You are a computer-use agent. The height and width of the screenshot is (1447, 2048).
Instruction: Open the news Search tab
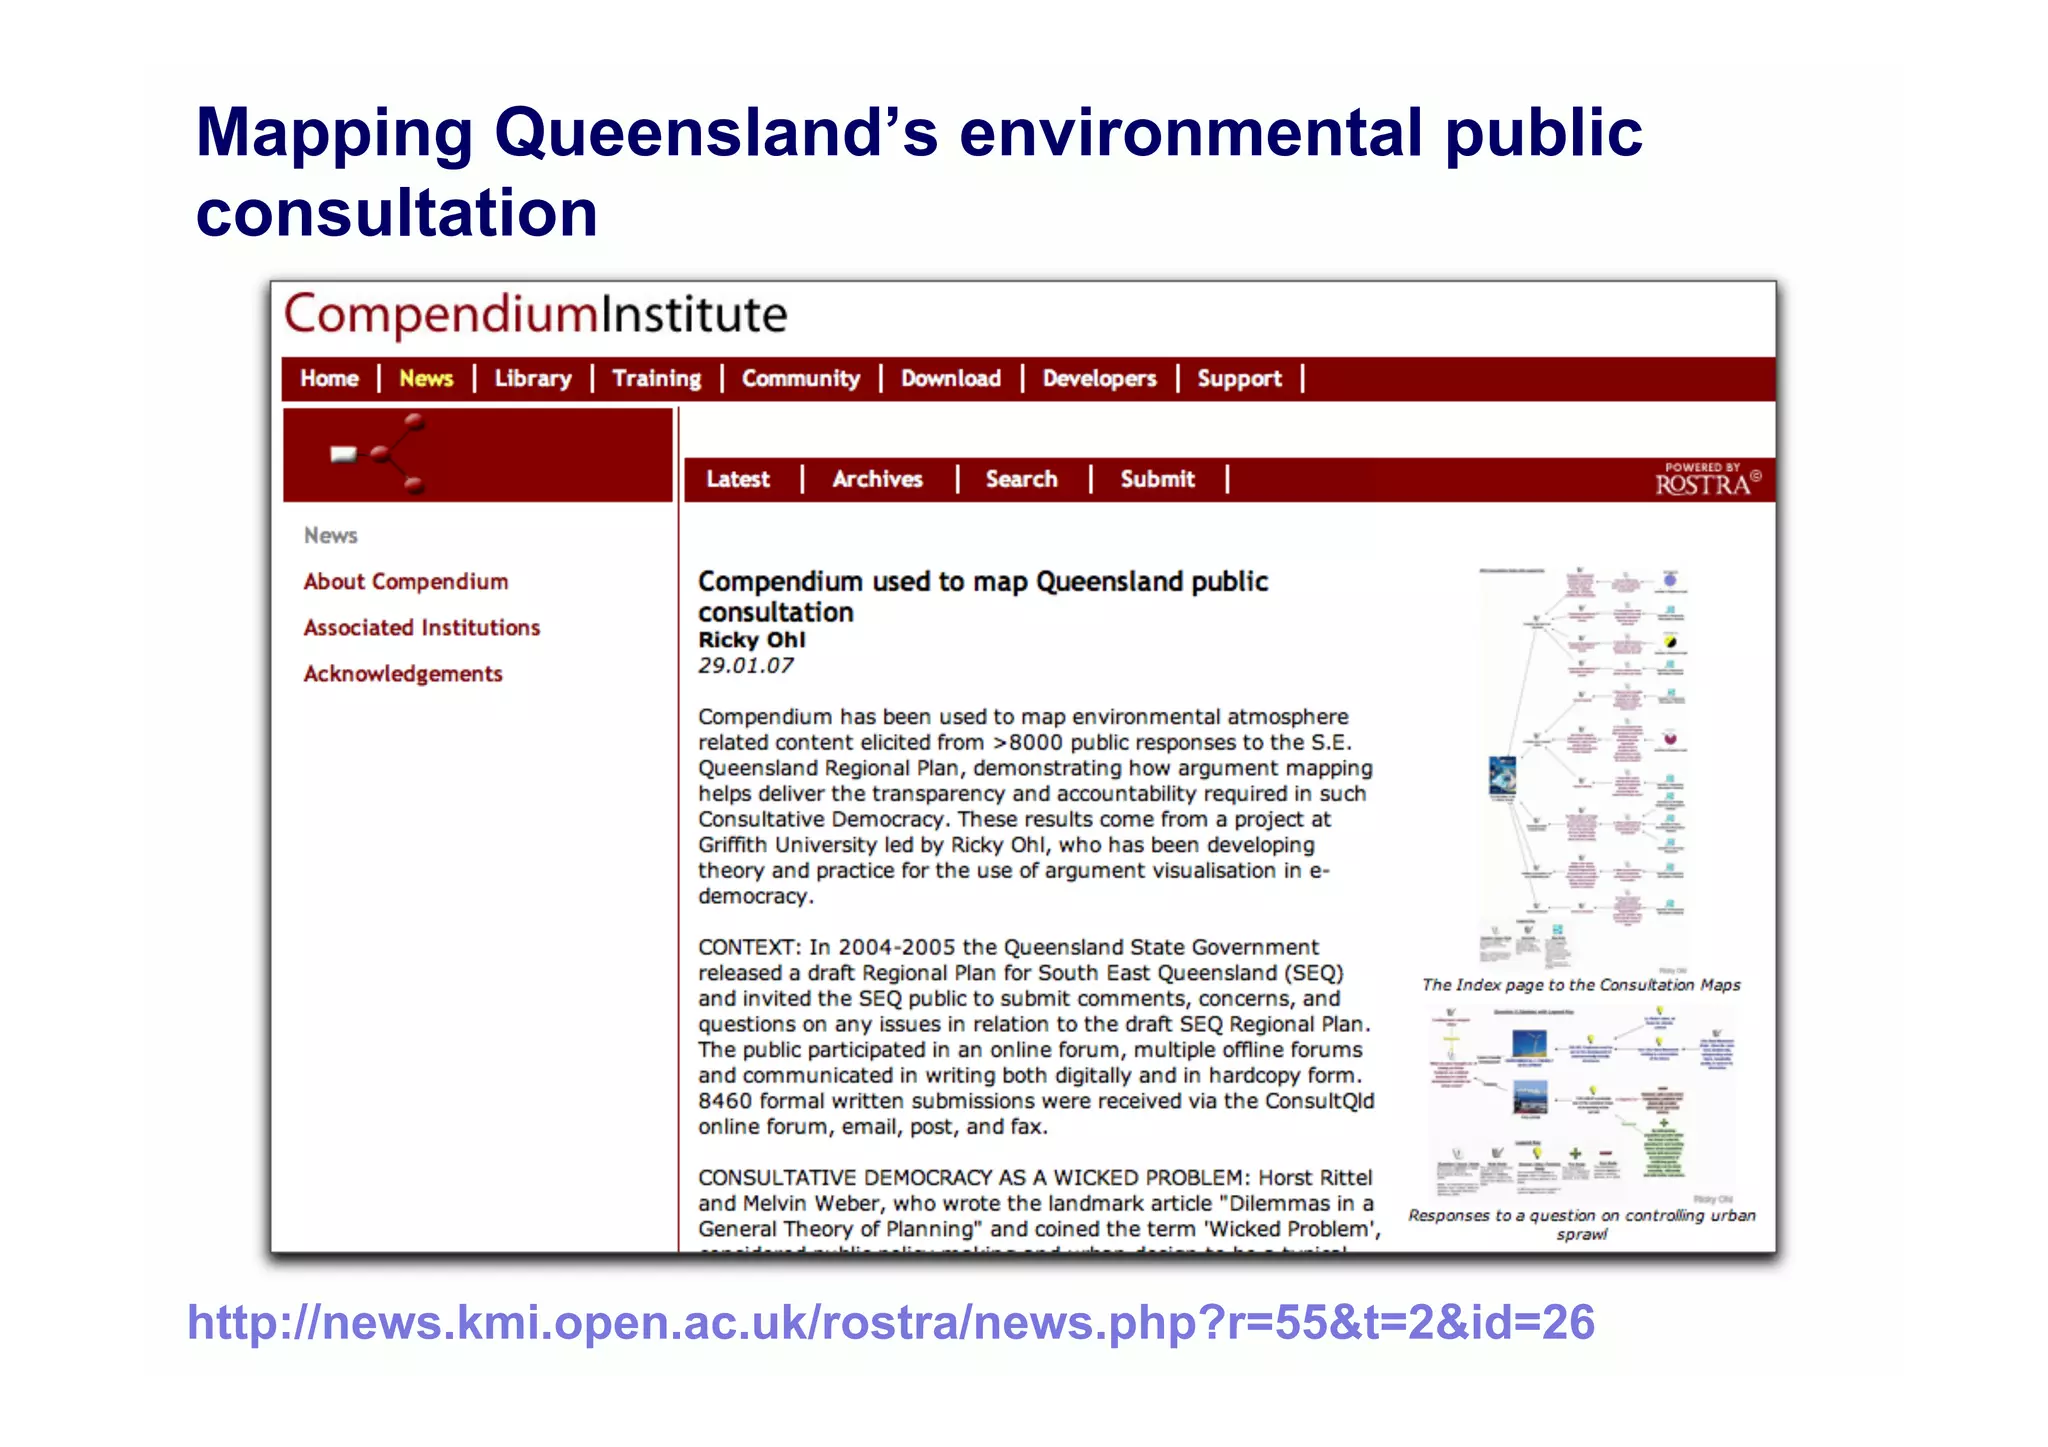(1021, 479)
